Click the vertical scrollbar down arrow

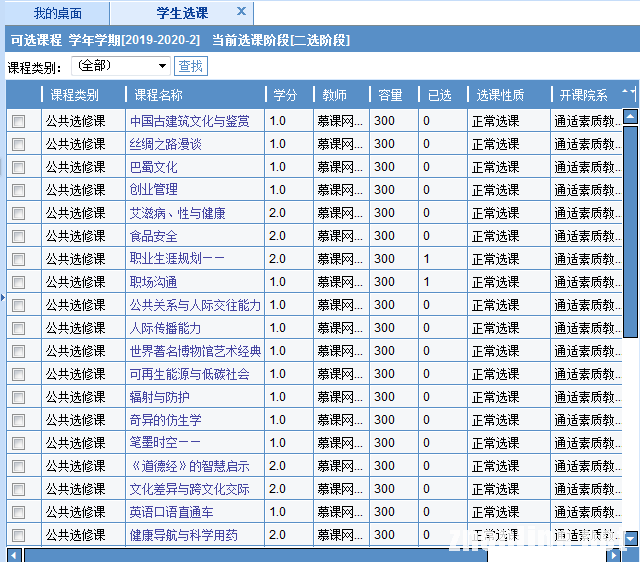[x=630, y=538]
